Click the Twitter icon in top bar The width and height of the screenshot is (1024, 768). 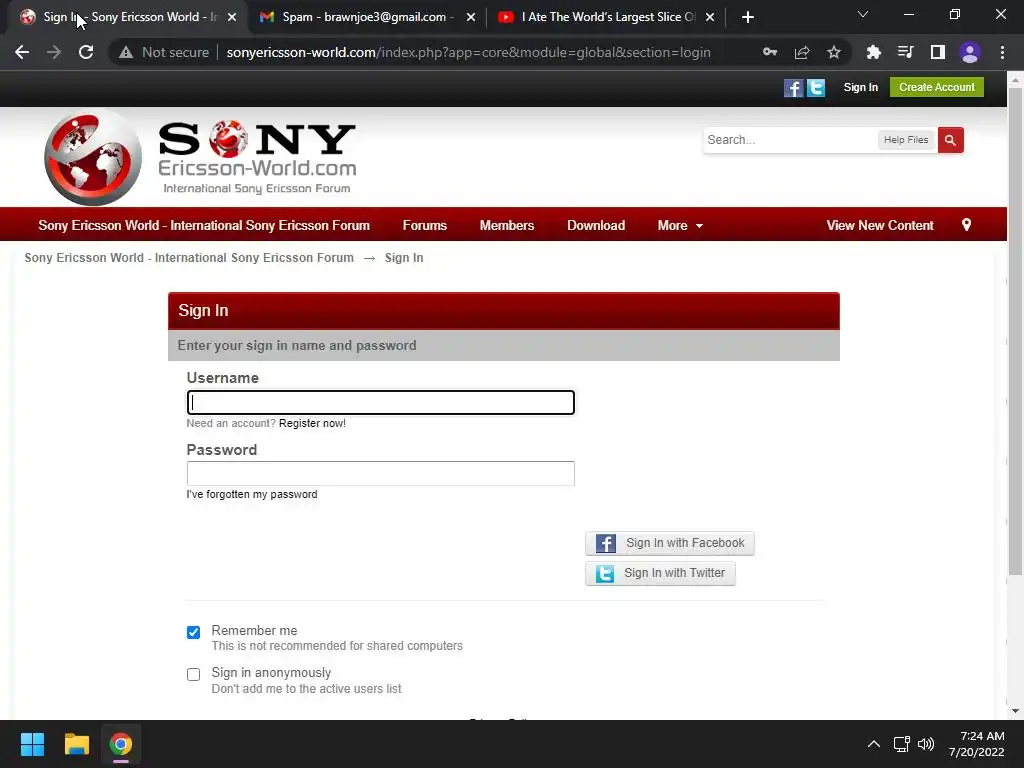click(x=816, y=88)
